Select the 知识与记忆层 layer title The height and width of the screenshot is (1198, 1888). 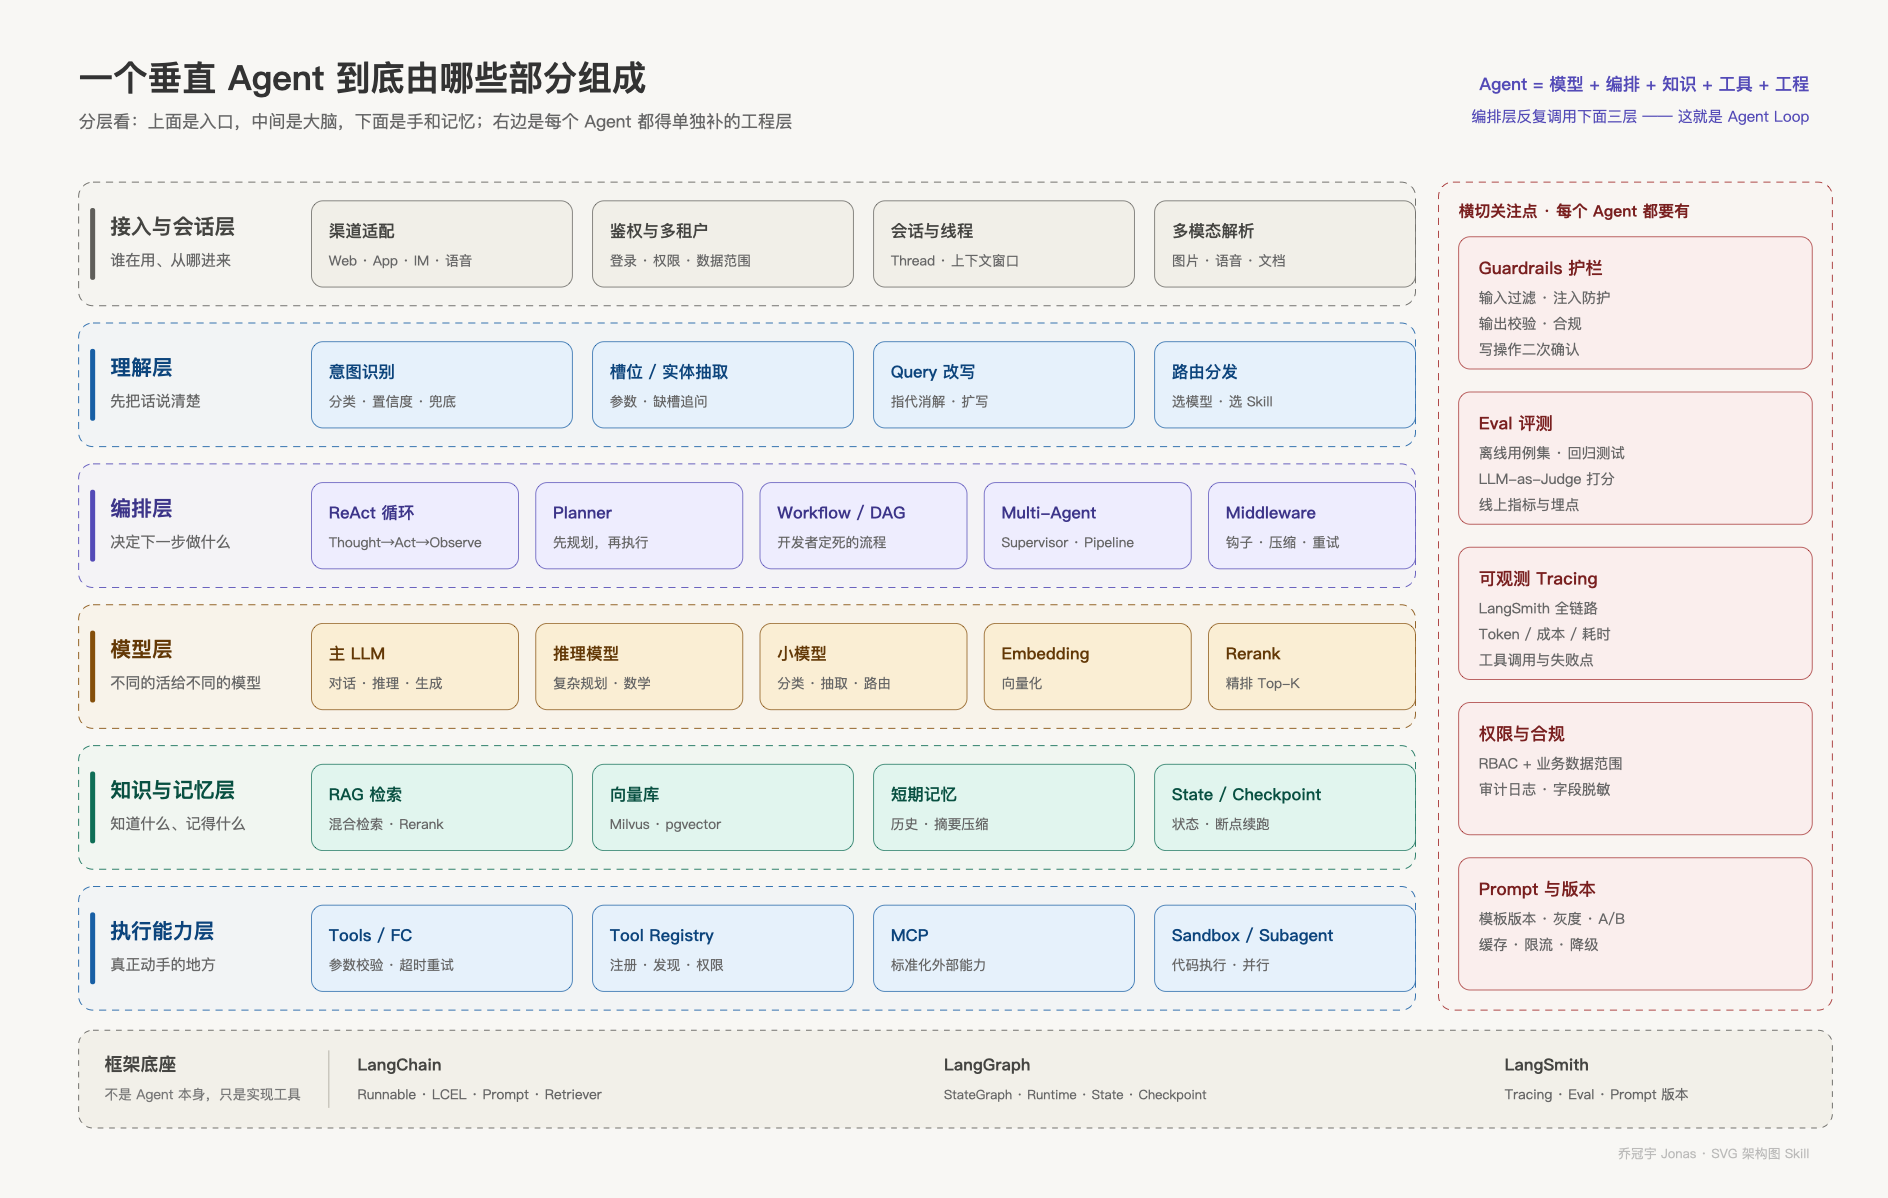click(x=172, y=791)
